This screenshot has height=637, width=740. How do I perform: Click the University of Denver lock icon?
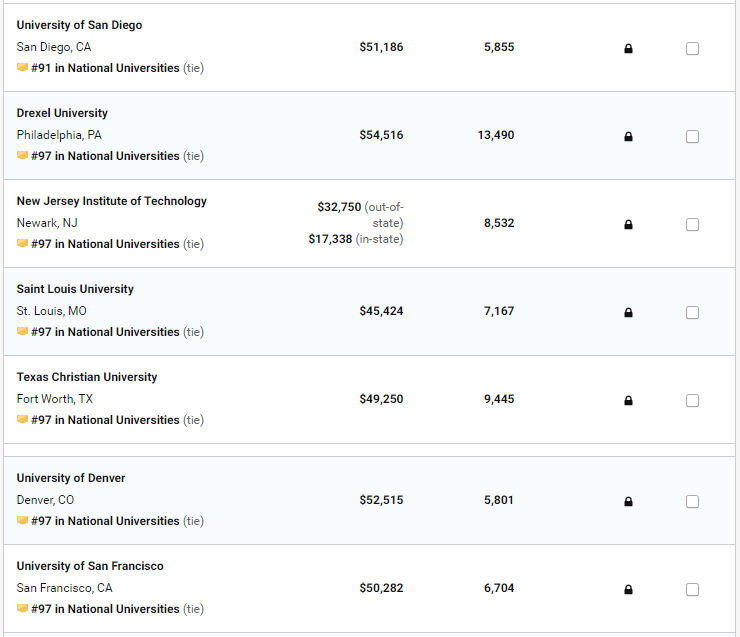(628, 502)
